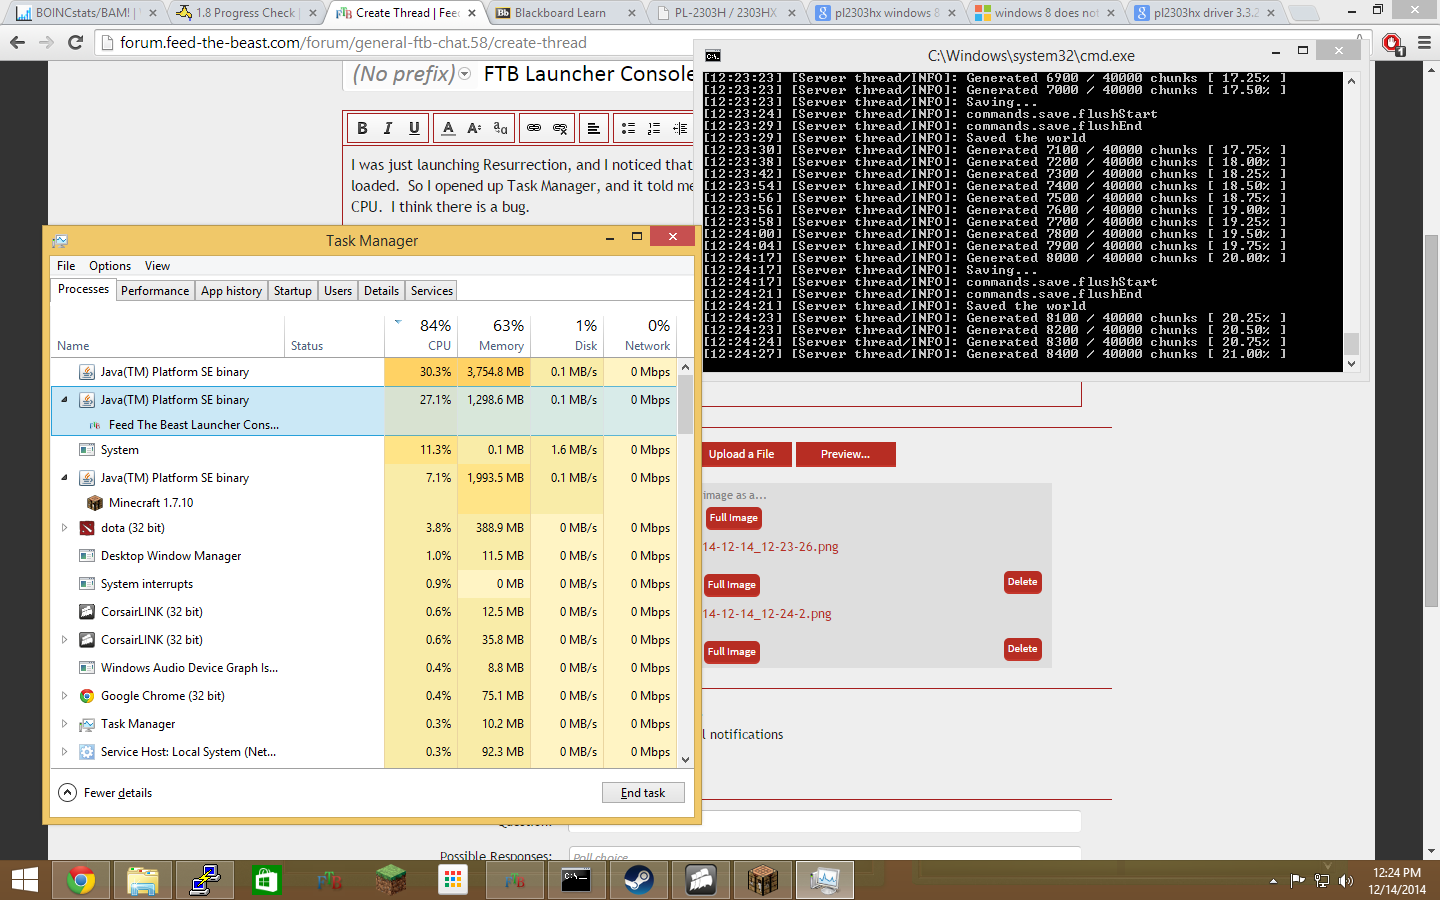The height and width of the screenshot is (900, 1440).
Task: Open Steam from the taskbar
Action: 638,880
